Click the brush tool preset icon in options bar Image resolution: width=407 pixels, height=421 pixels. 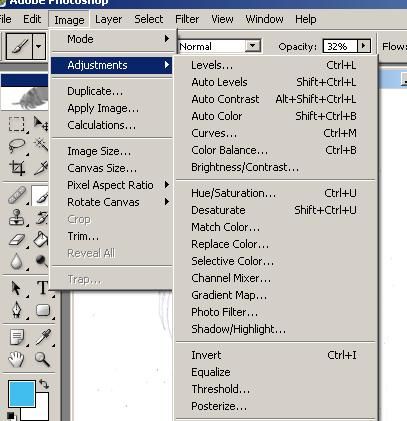tap(19, 46)
